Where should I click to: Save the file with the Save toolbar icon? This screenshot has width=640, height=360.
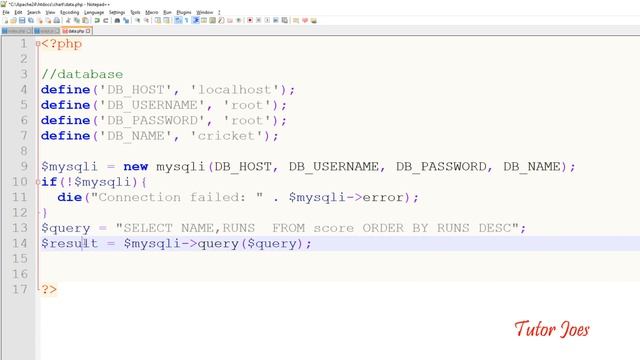(x=22, y=20)
